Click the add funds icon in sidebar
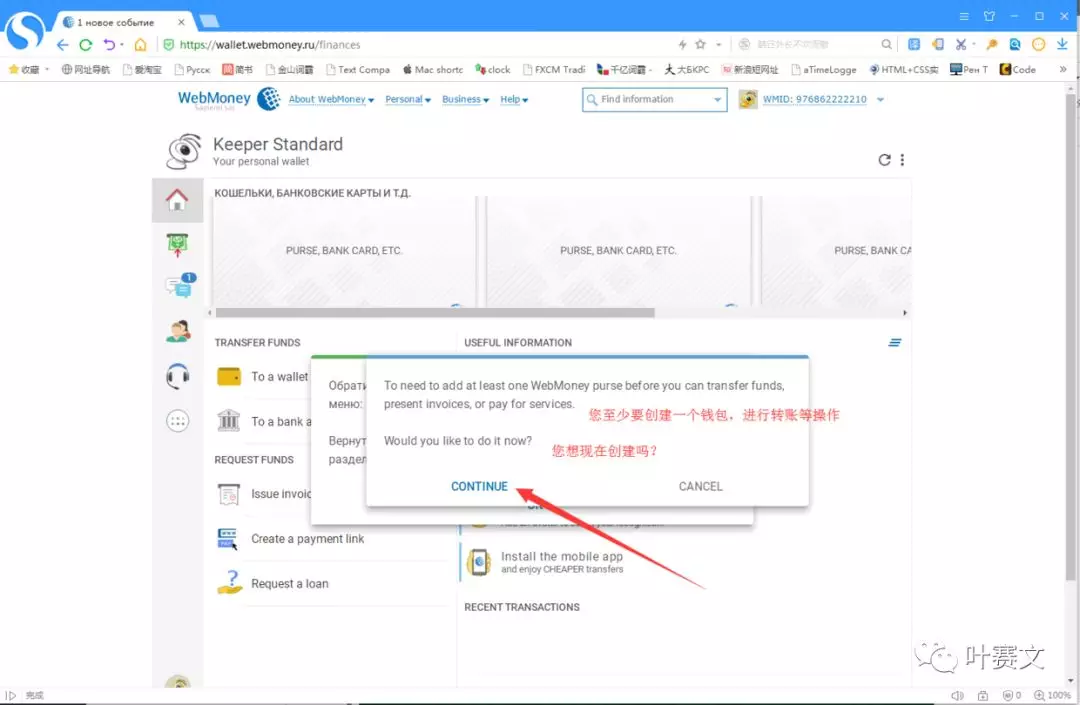 click(x=178, y=244)
